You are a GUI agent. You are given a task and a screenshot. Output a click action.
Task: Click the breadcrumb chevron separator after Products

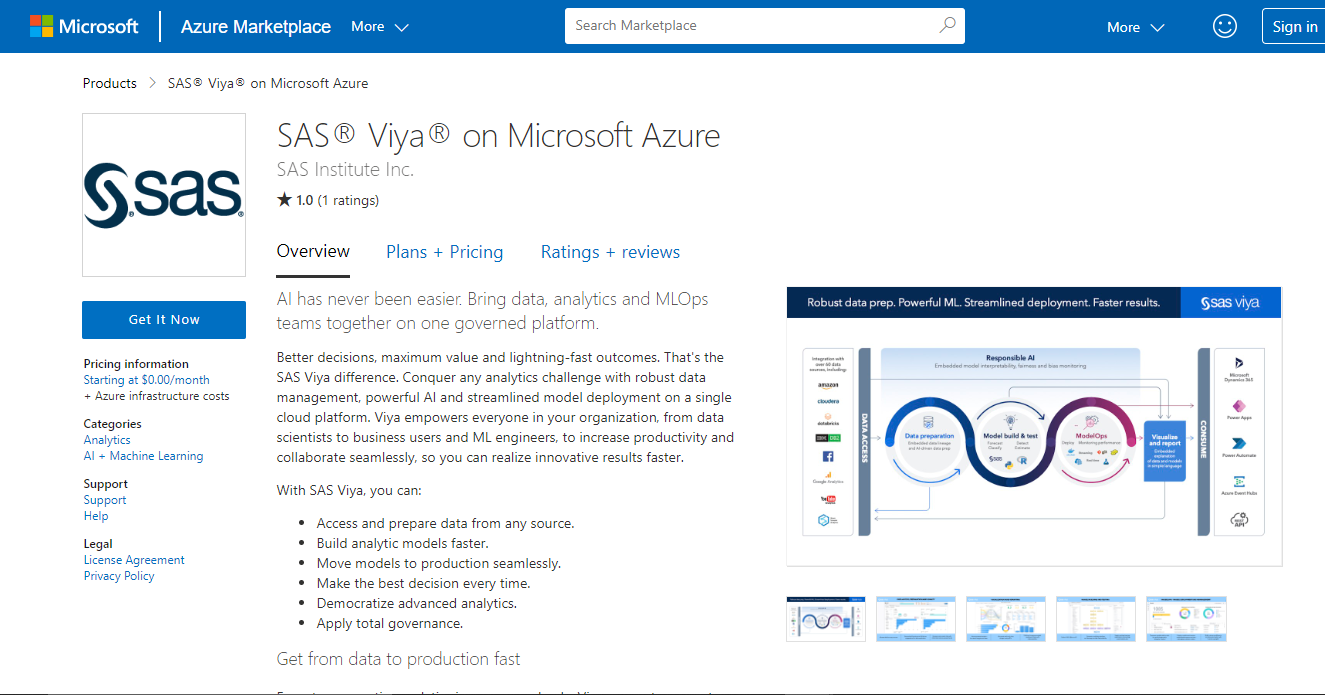pos(152,83)
